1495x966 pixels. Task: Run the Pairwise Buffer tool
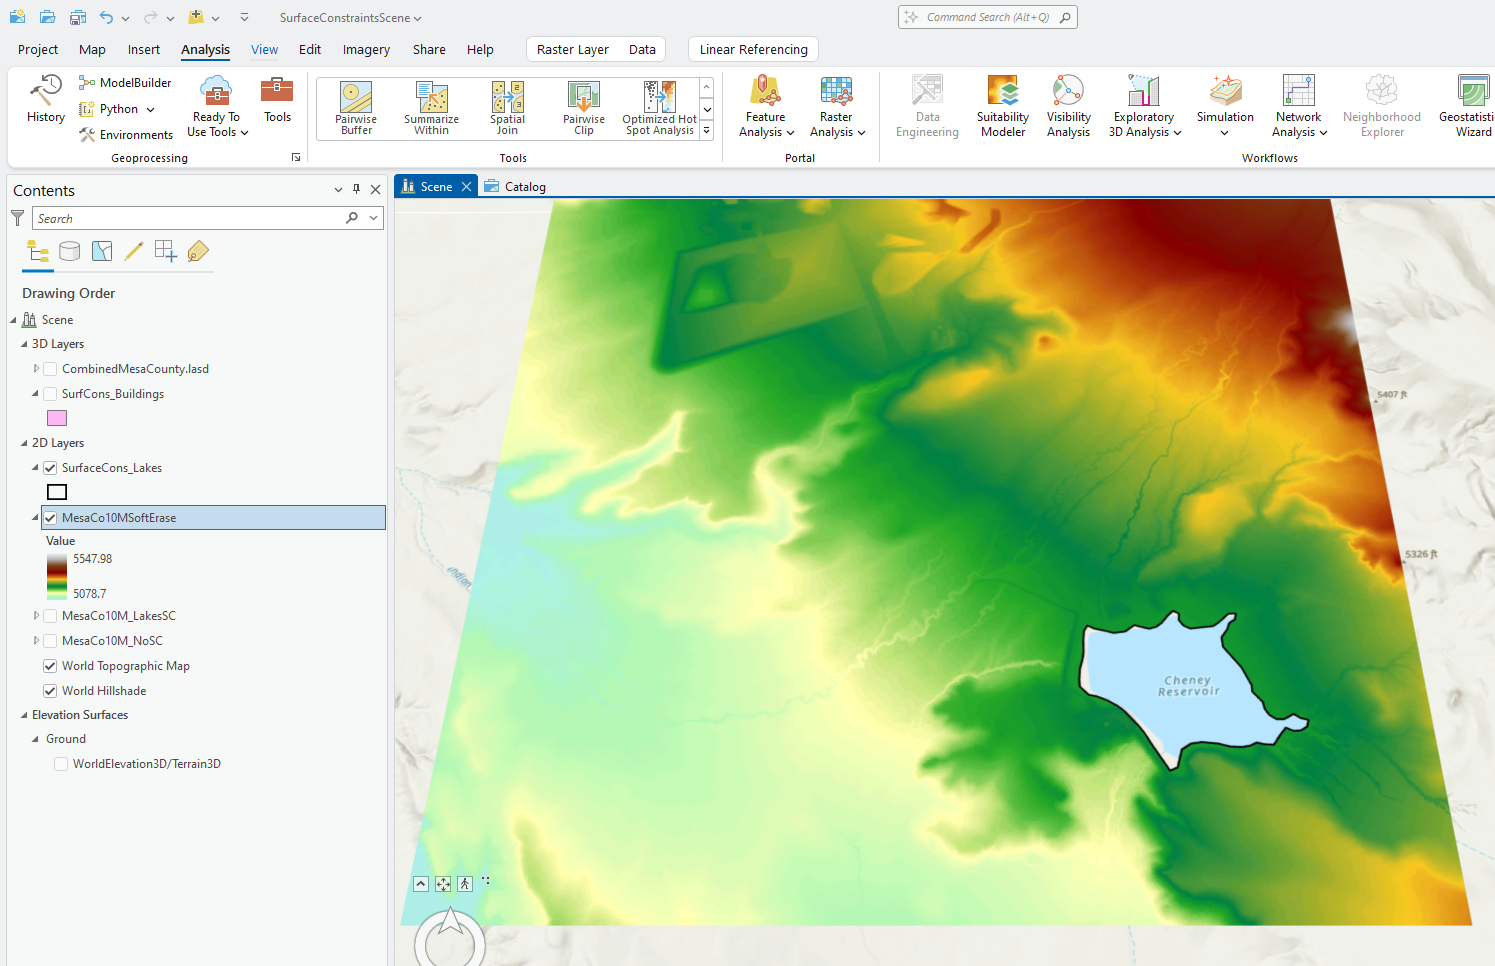pos(356,108)
